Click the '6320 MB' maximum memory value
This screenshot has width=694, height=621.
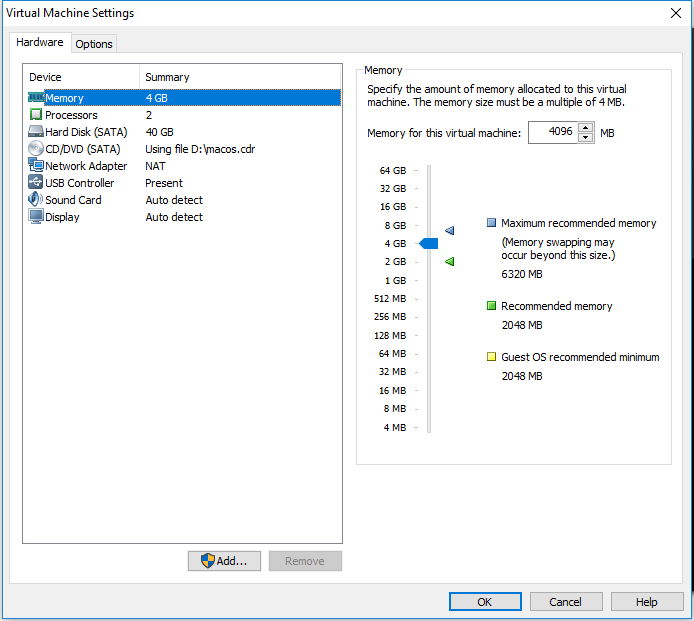[x=522, y=274]
